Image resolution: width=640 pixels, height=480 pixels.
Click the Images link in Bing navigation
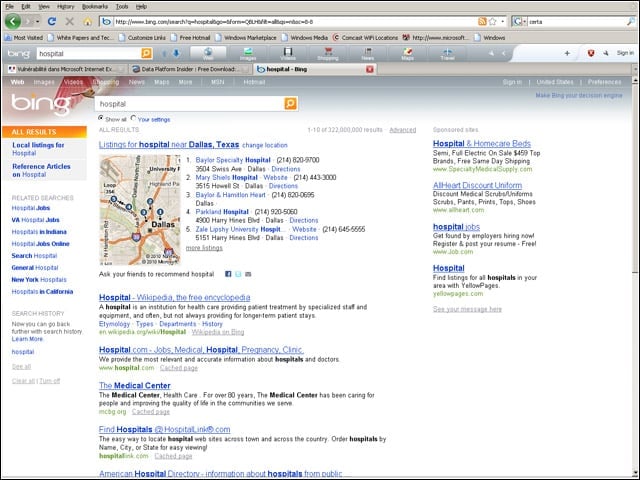[x=44, y=82]
